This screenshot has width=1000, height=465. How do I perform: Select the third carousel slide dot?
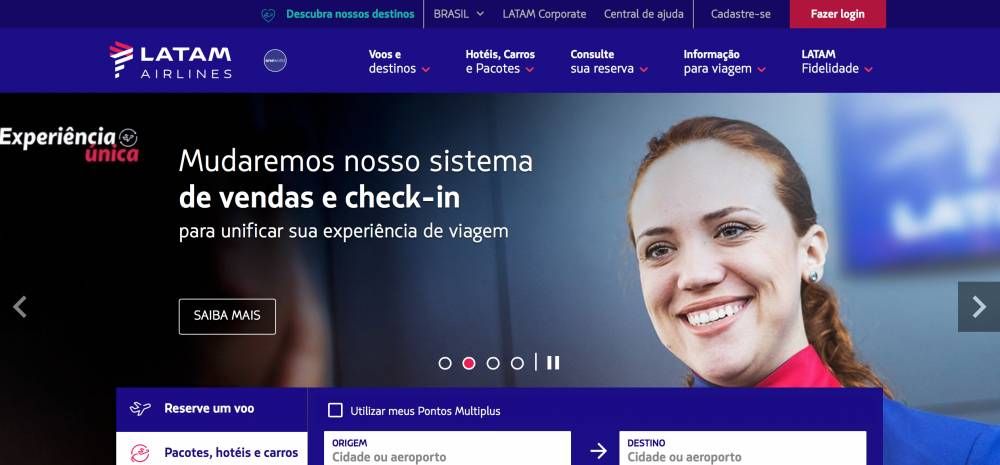point(493,364)
